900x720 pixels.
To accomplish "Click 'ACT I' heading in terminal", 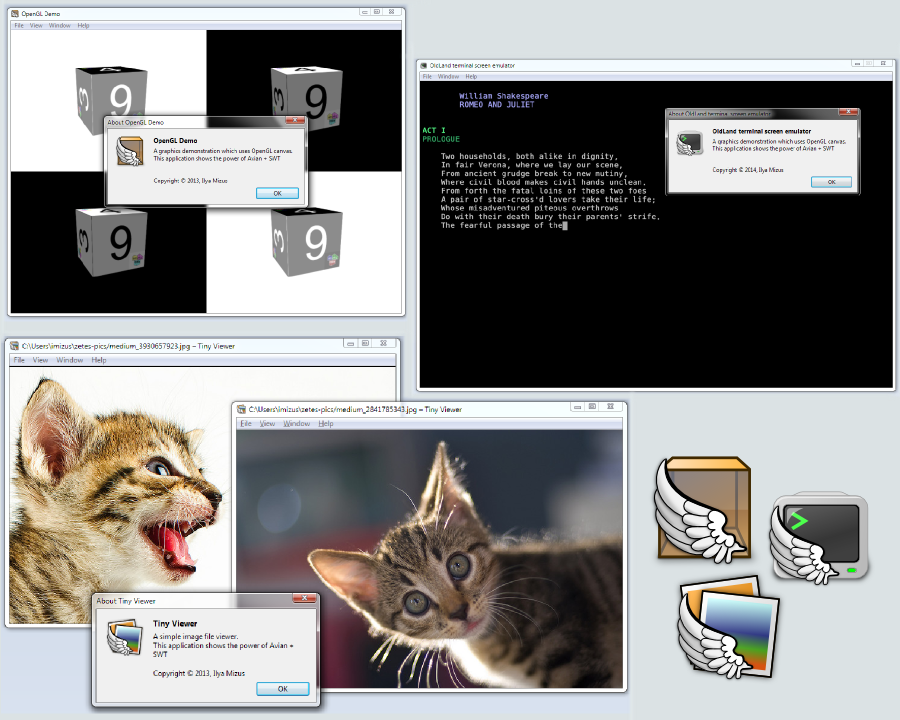I will pyautogui.click(x=434, y=130).
